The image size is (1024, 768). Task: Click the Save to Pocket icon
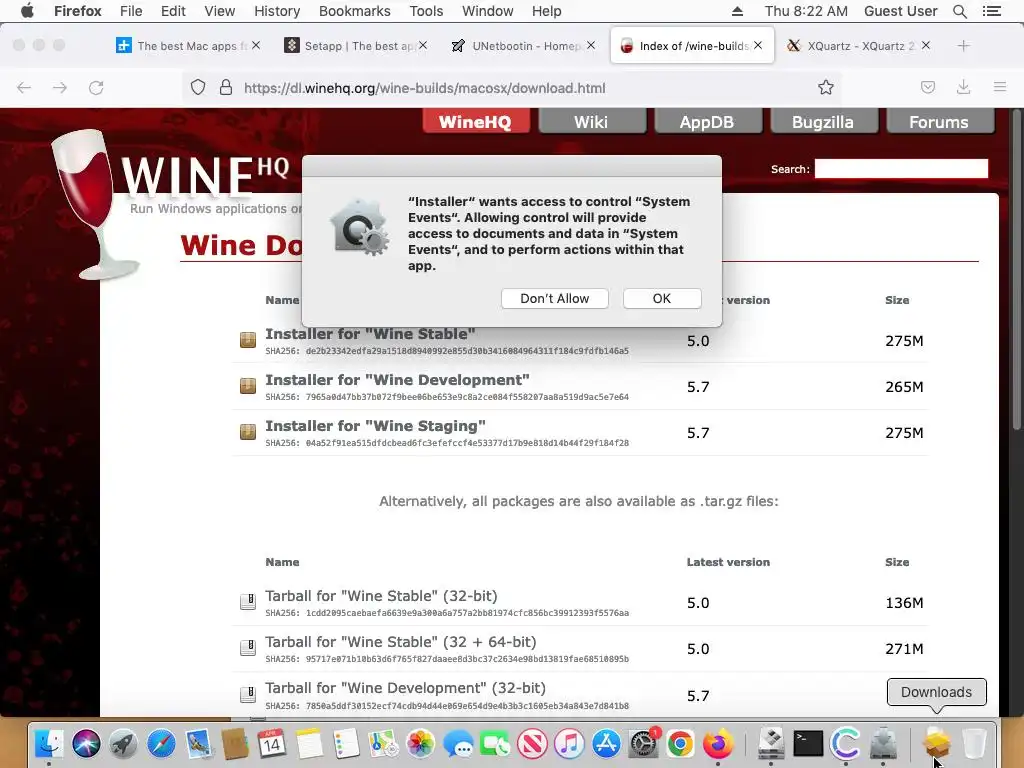[928, 88]
